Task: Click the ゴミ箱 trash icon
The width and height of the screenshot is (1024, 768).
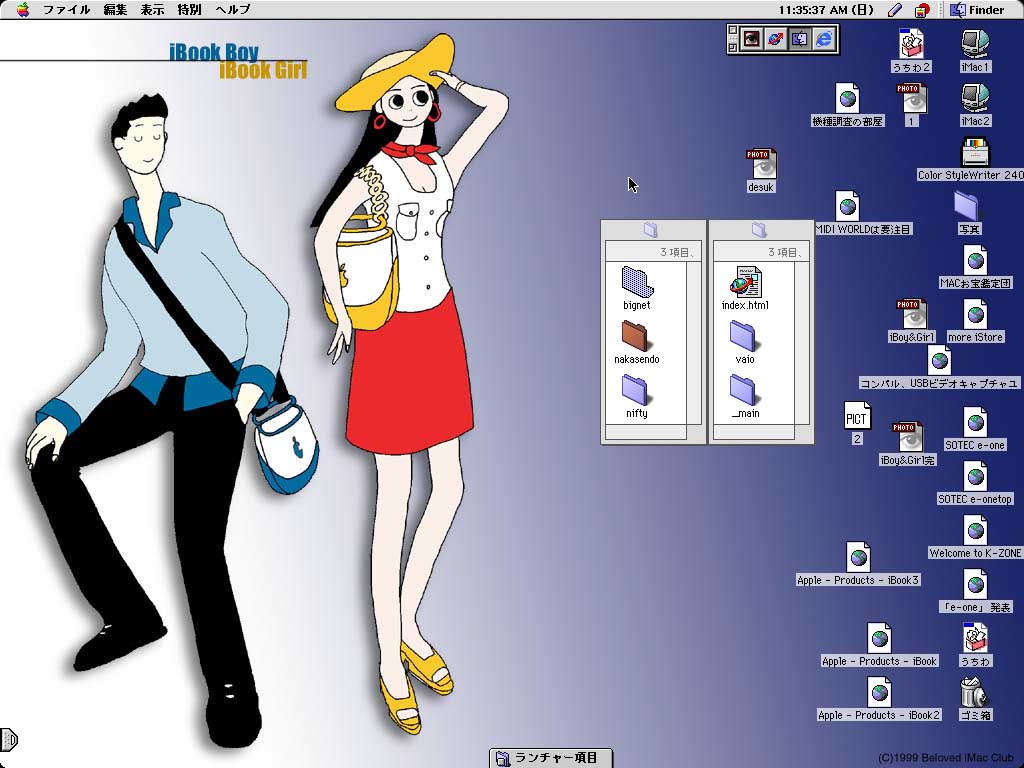Action: (x=974, y=692)
